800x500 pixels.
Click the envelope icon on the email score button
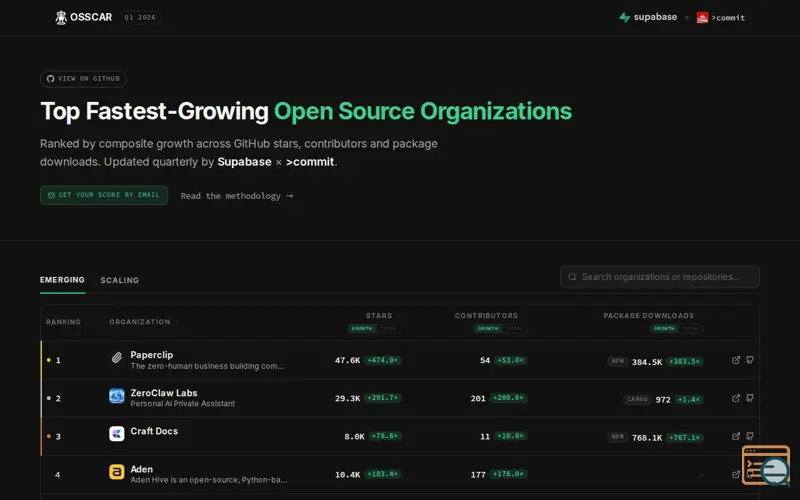[51, 195]
